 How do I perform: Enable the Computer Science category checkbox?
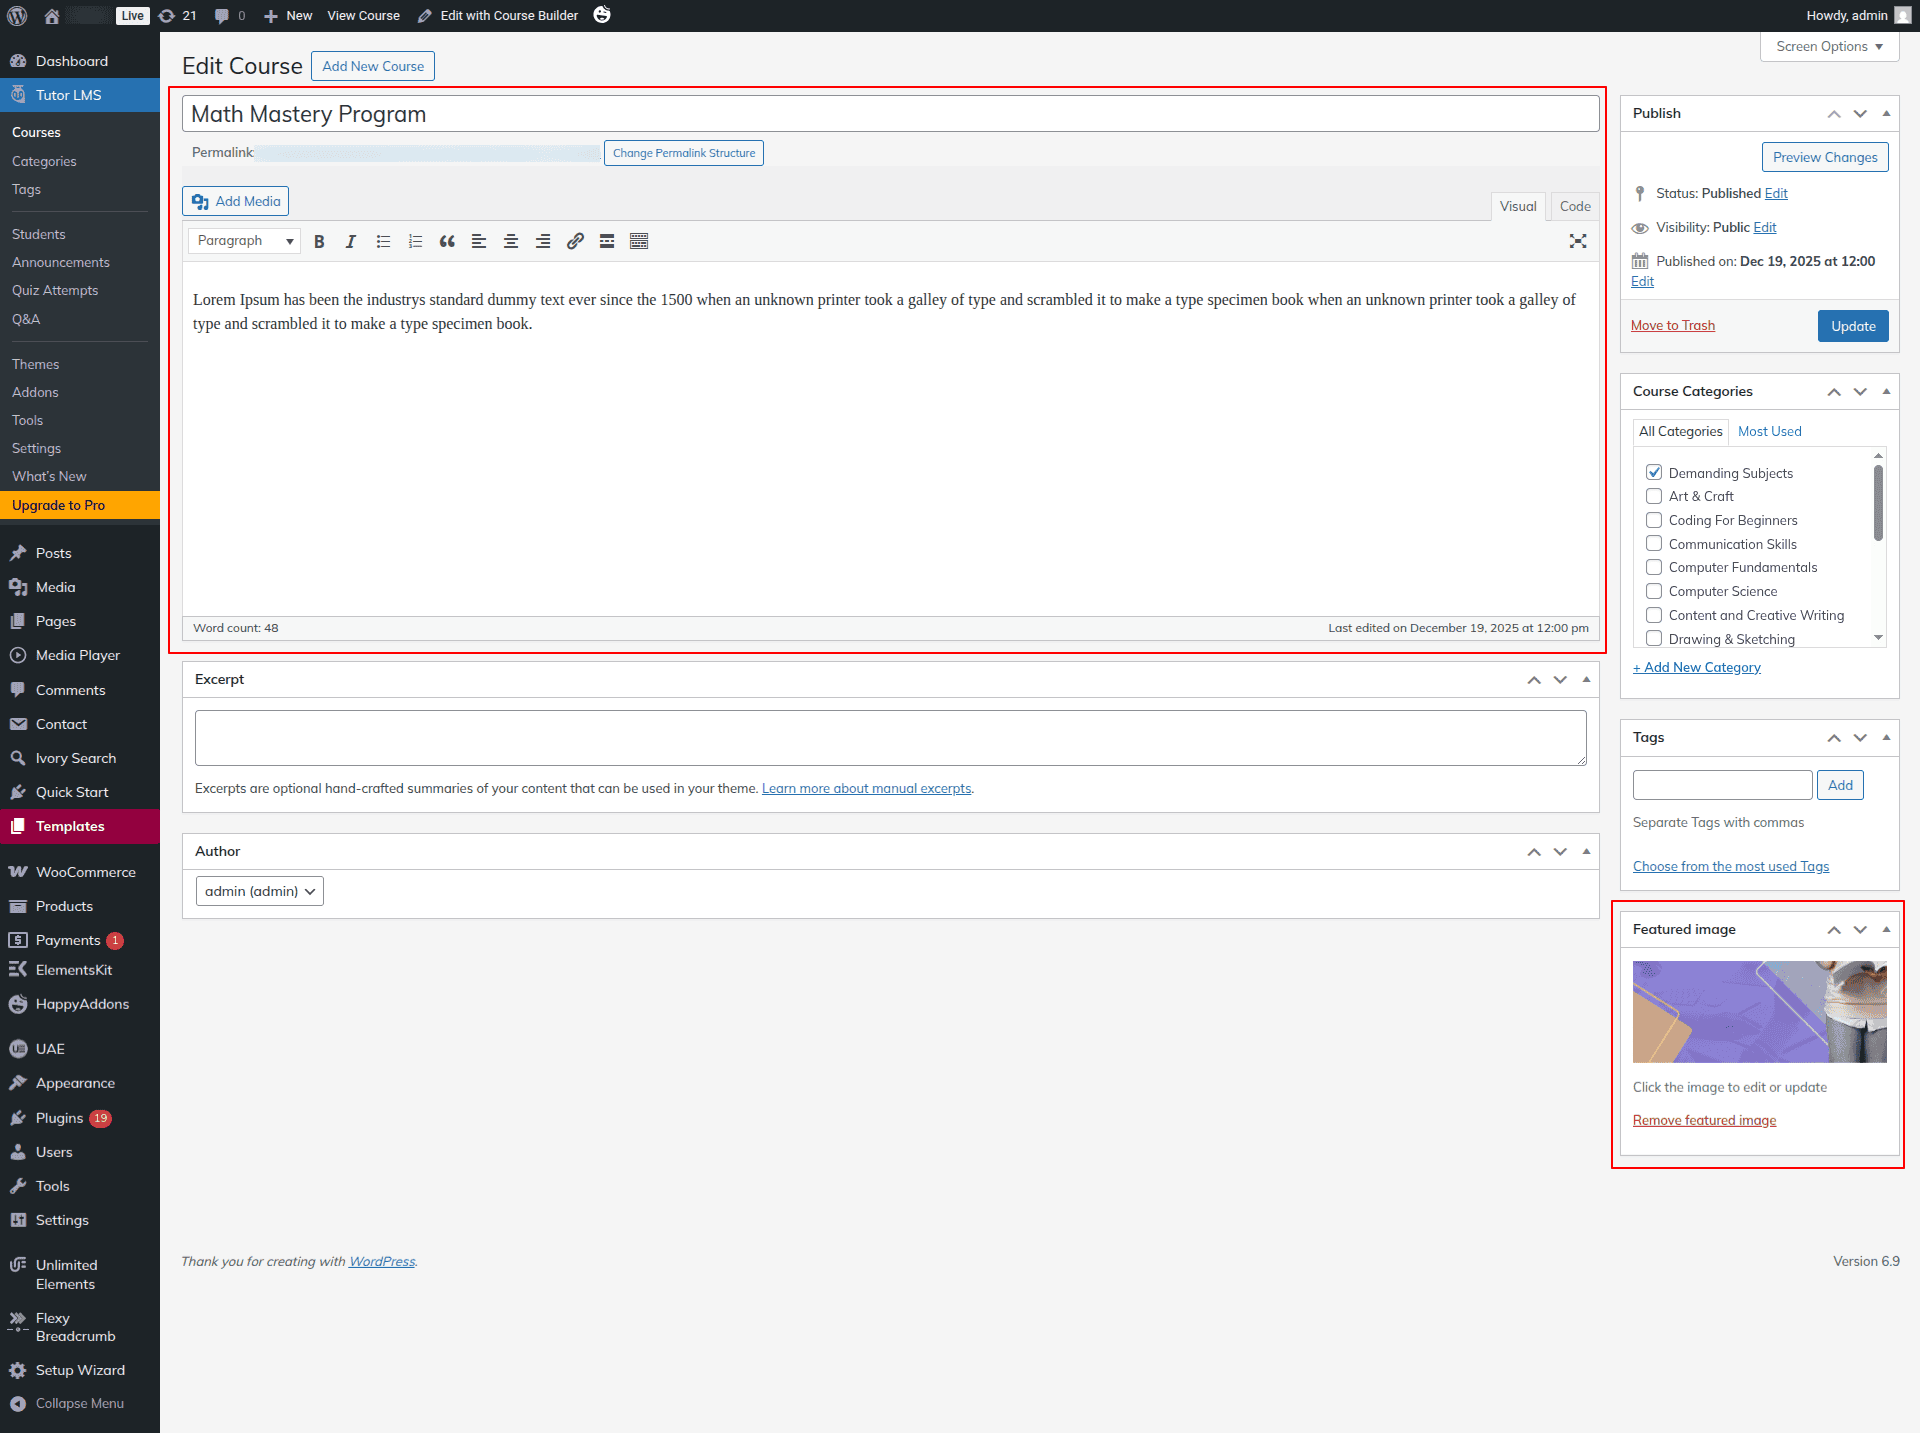(x=1654, y=591)
